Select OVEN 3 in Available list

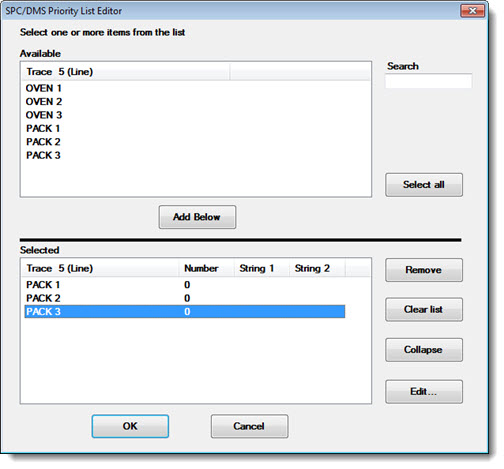click(x=44, y=115)
